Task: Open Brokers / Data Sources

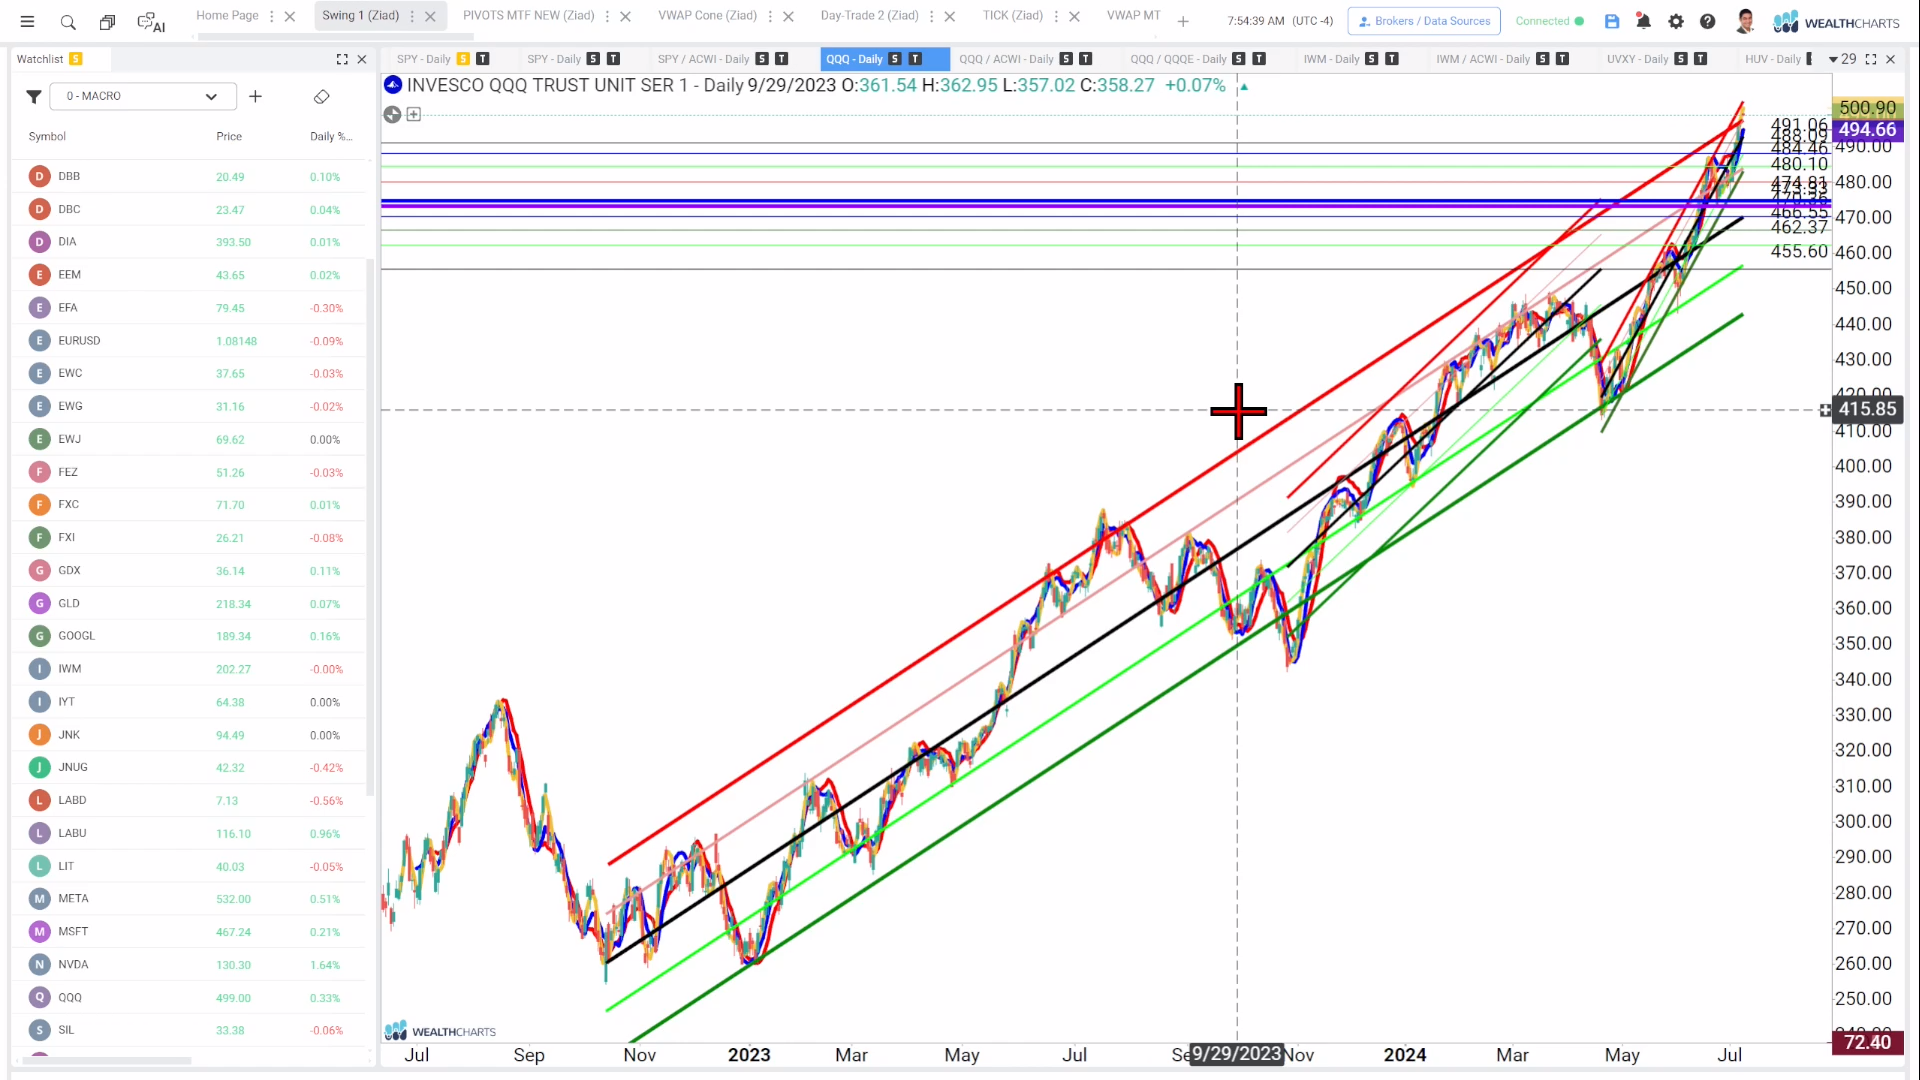Action: [x=1424, y=21]
